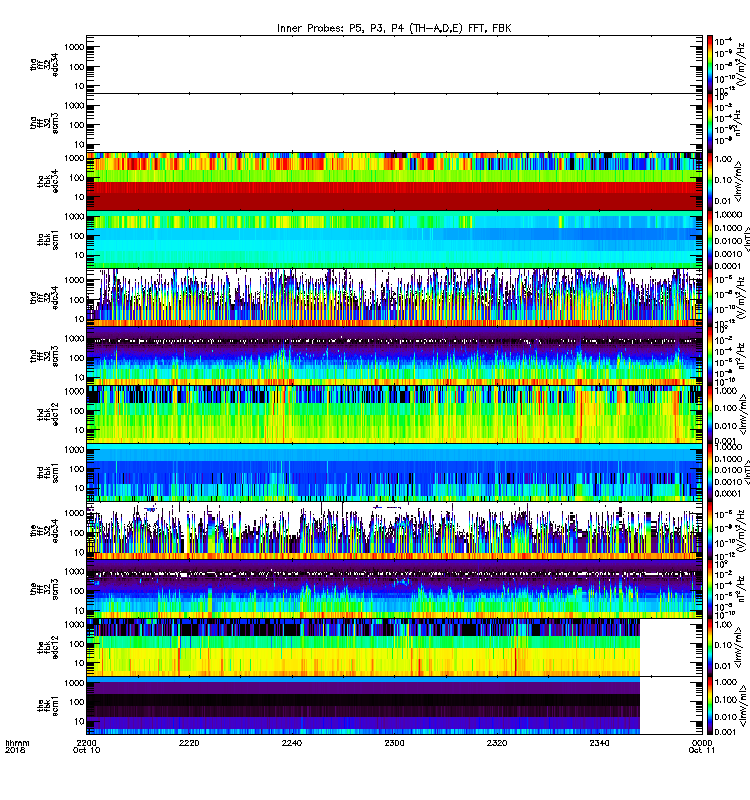Select the 2220 time tick label

pyautogui.click(x=189, y=743)
